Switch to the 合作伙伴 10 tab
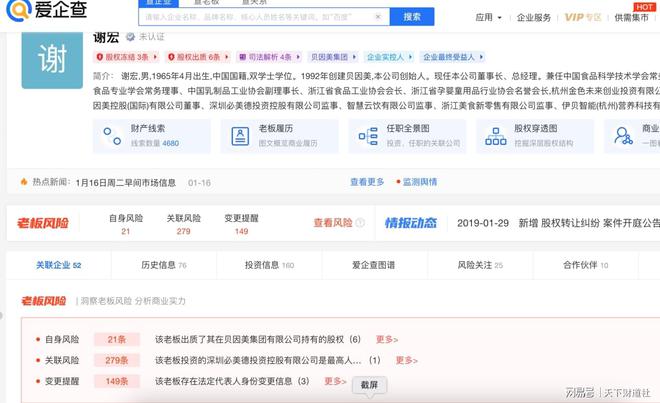 [x=585, y=265]
